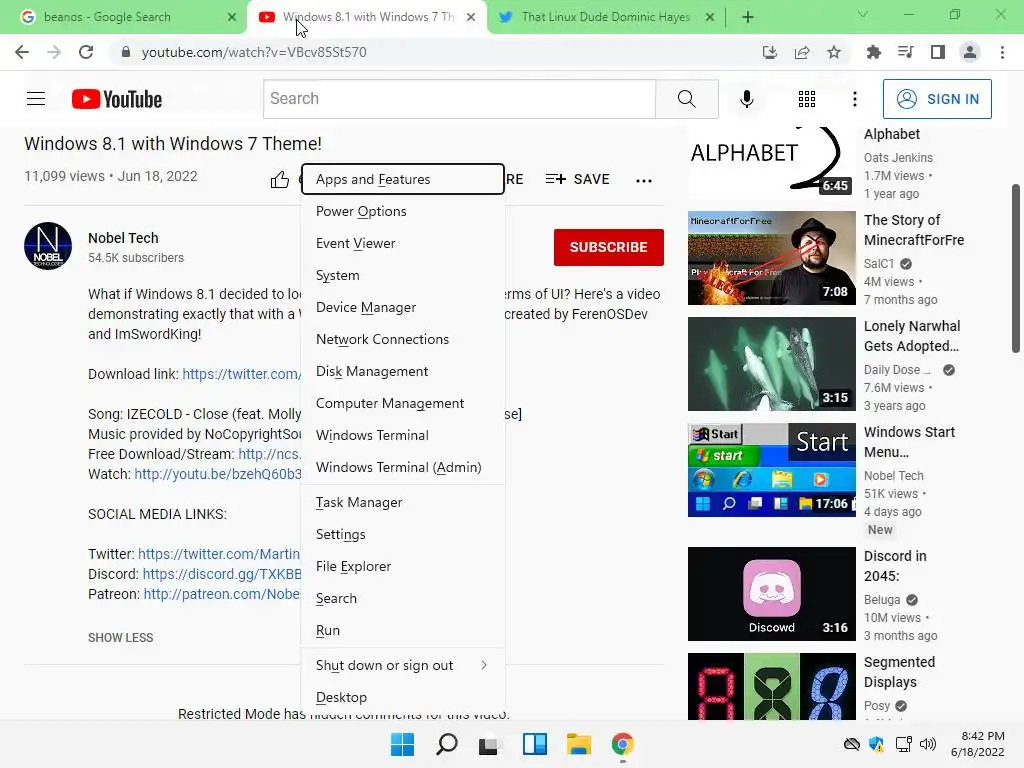Open Chrome tab search chevron
1024x768 pixels.
click(863, 14)
